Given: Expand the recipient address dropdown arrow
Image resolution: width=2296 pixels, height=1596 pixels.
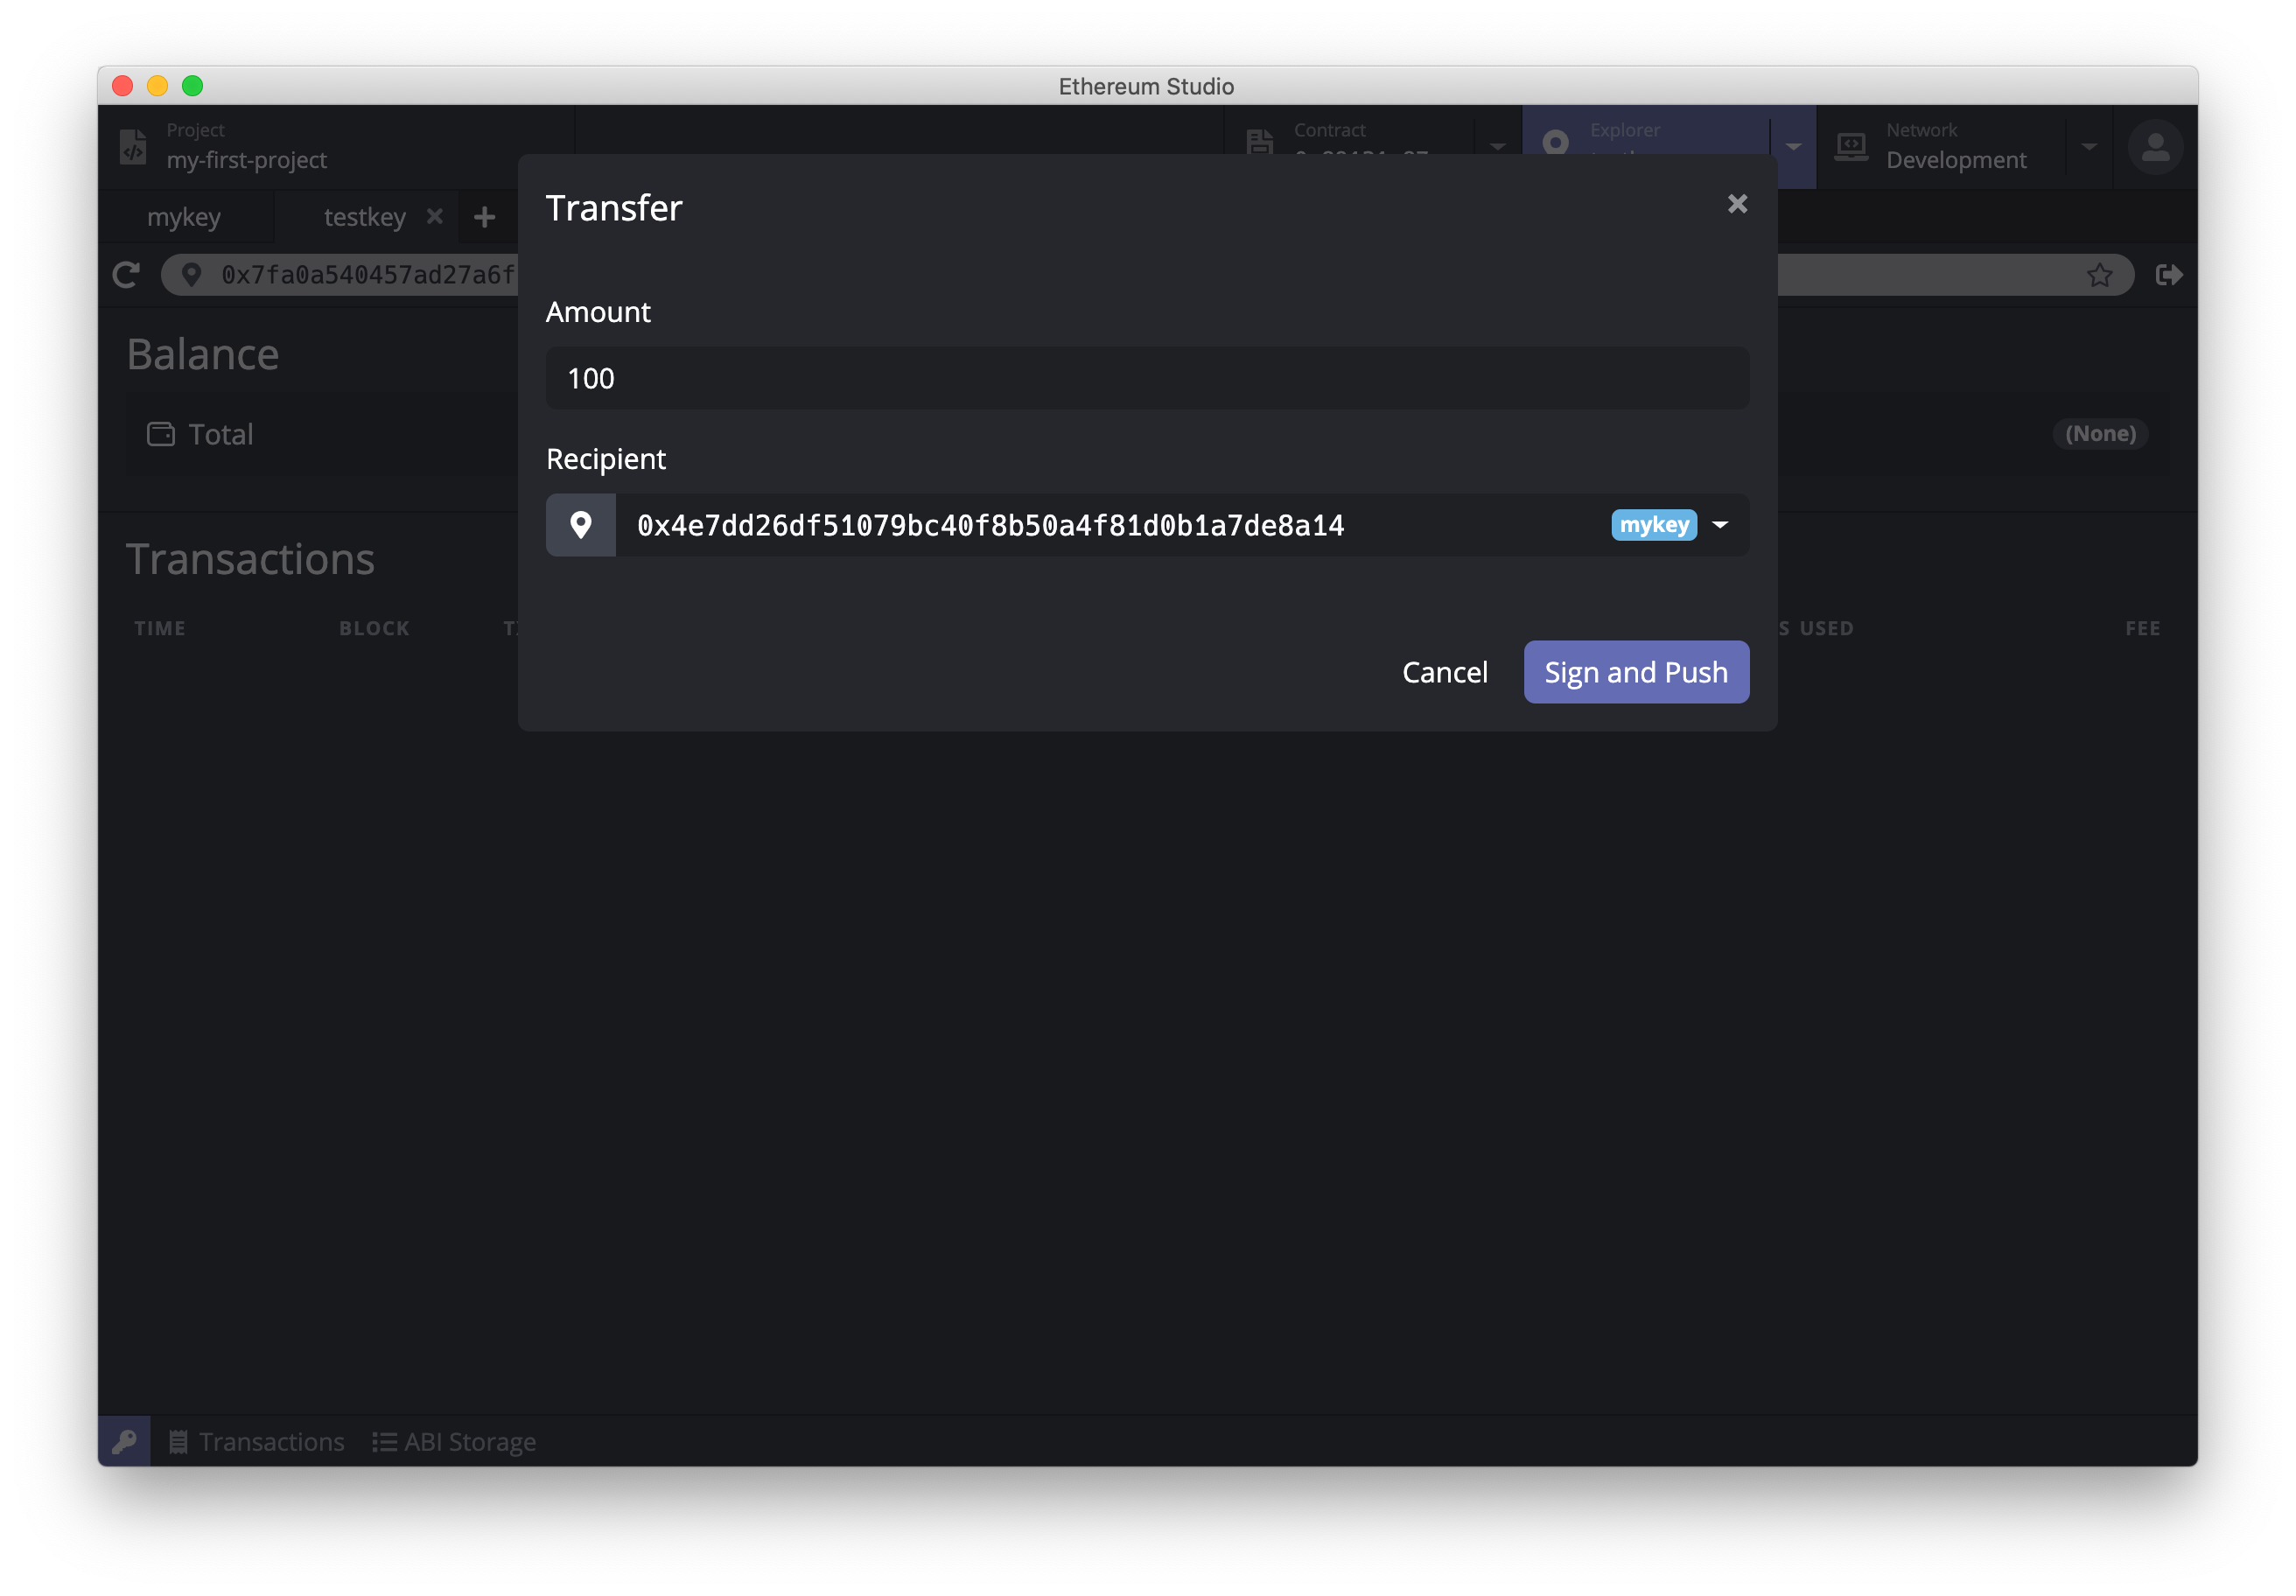Looking at the screenshot, I should pos(1720,525).
